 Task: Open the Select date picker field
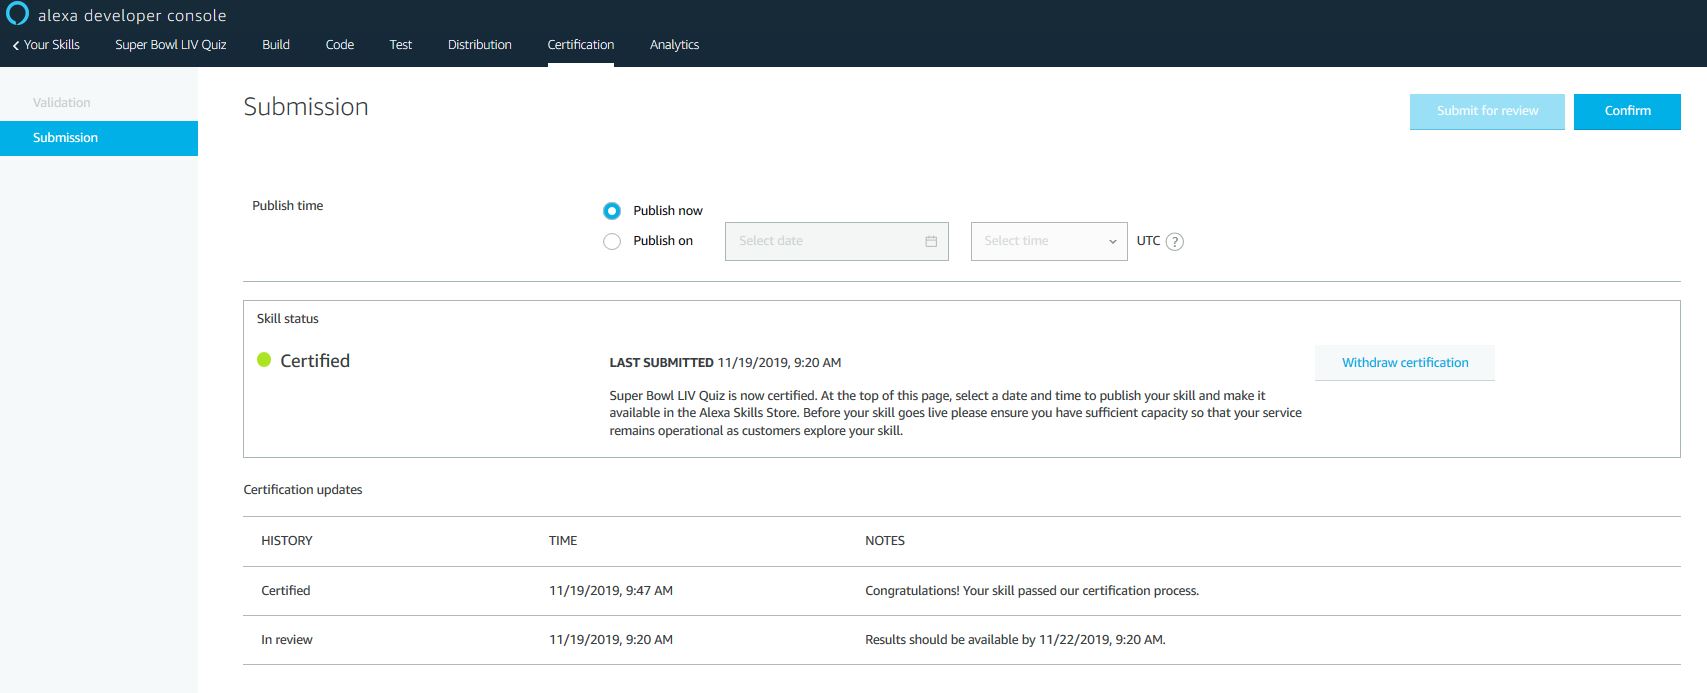coord(820,241)
